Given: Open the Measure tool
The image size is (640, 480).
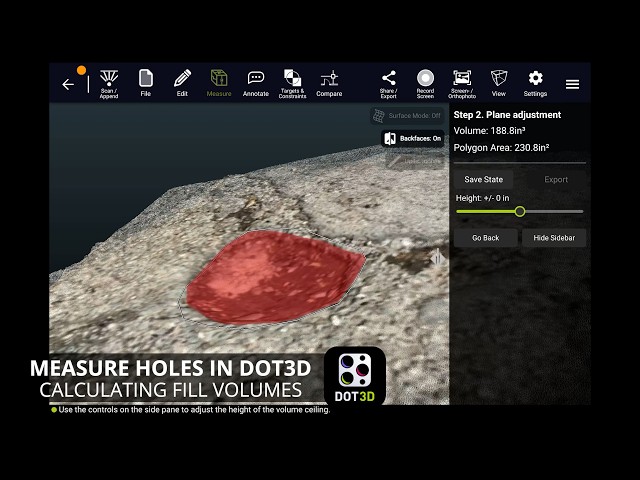Looking at the screenshot, I should [219, 83].
